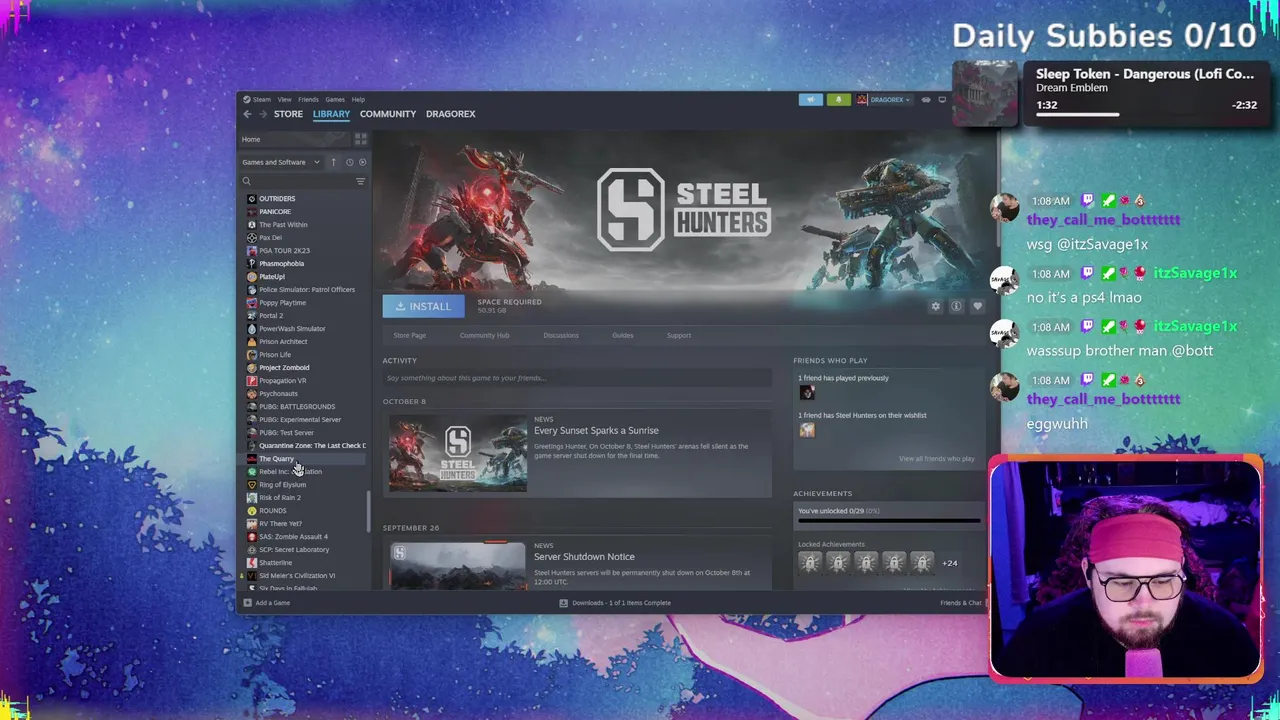This screenshot has height=720, width=1280.
Task: Install Steel Hunters with the INSTALL button
Action: click(x=423, y=306)
